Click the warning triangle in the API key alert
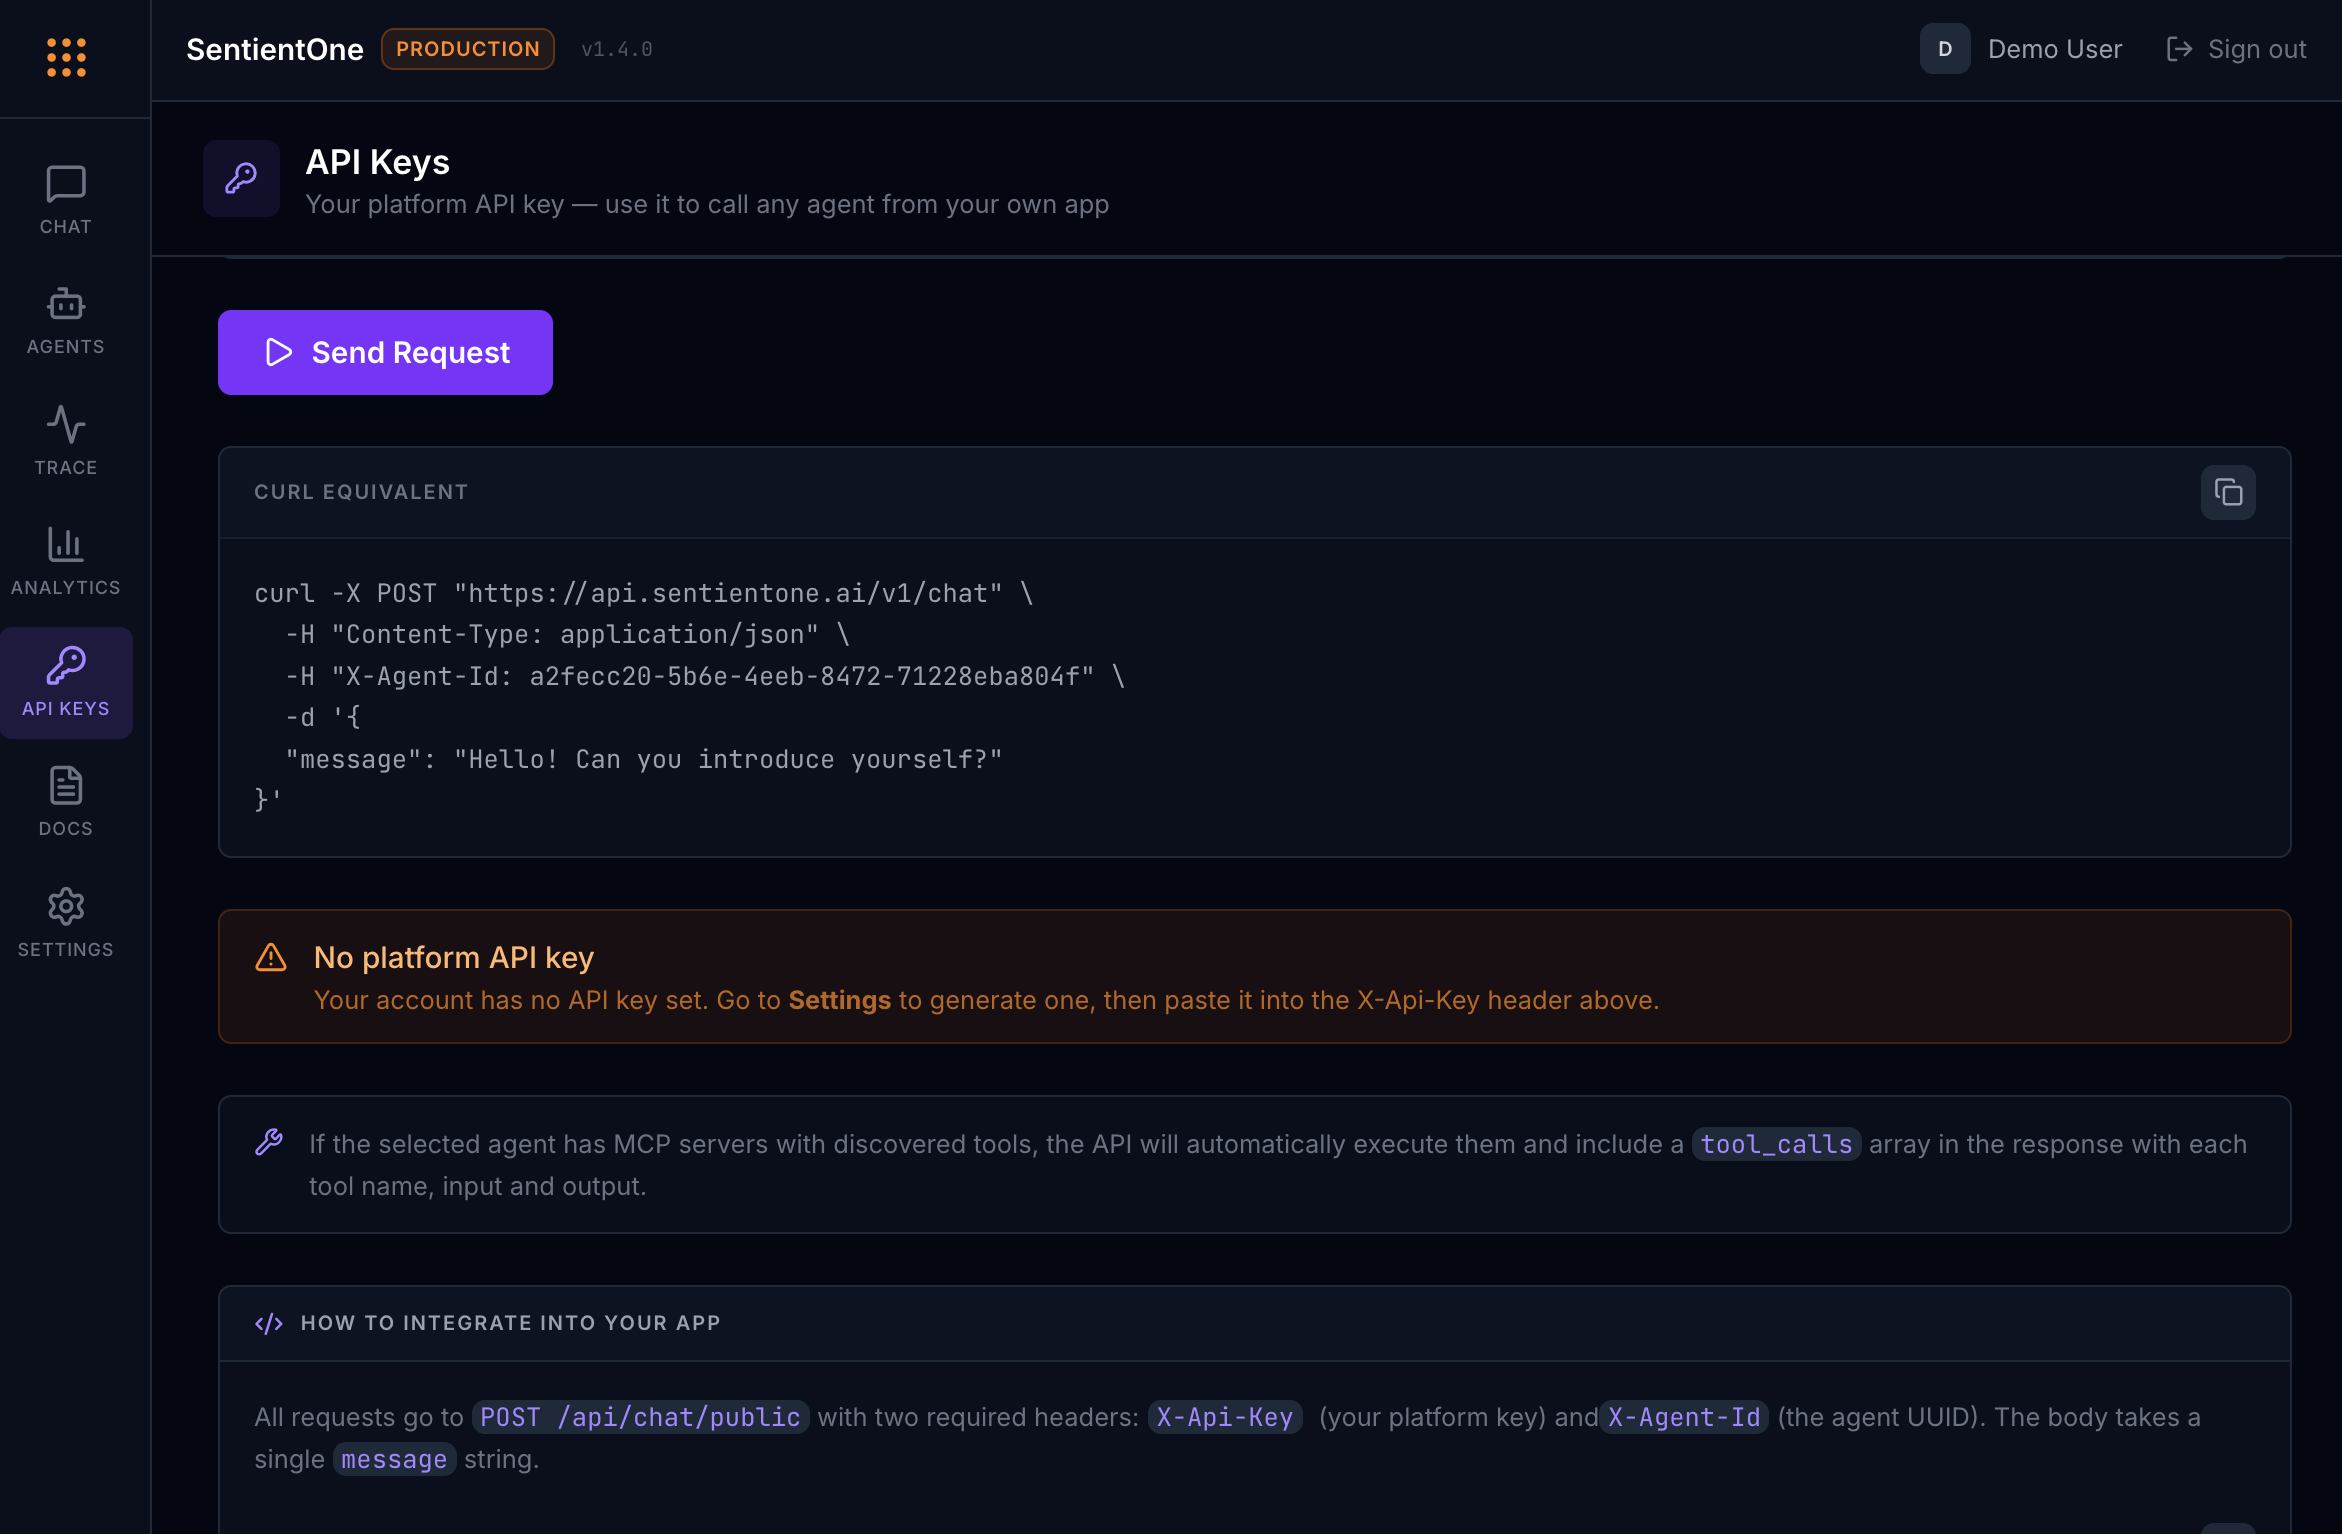 point(271,957)
